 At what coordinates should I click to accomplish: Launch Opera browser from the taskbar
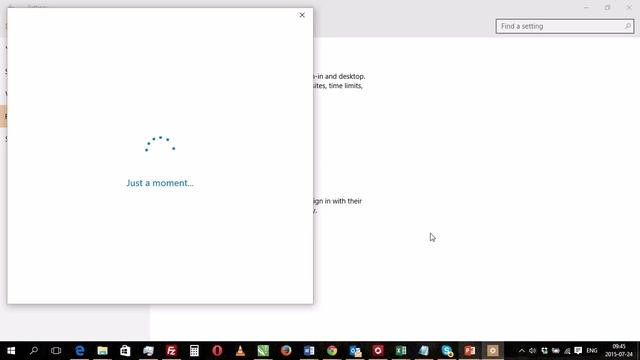pos(217,351)
